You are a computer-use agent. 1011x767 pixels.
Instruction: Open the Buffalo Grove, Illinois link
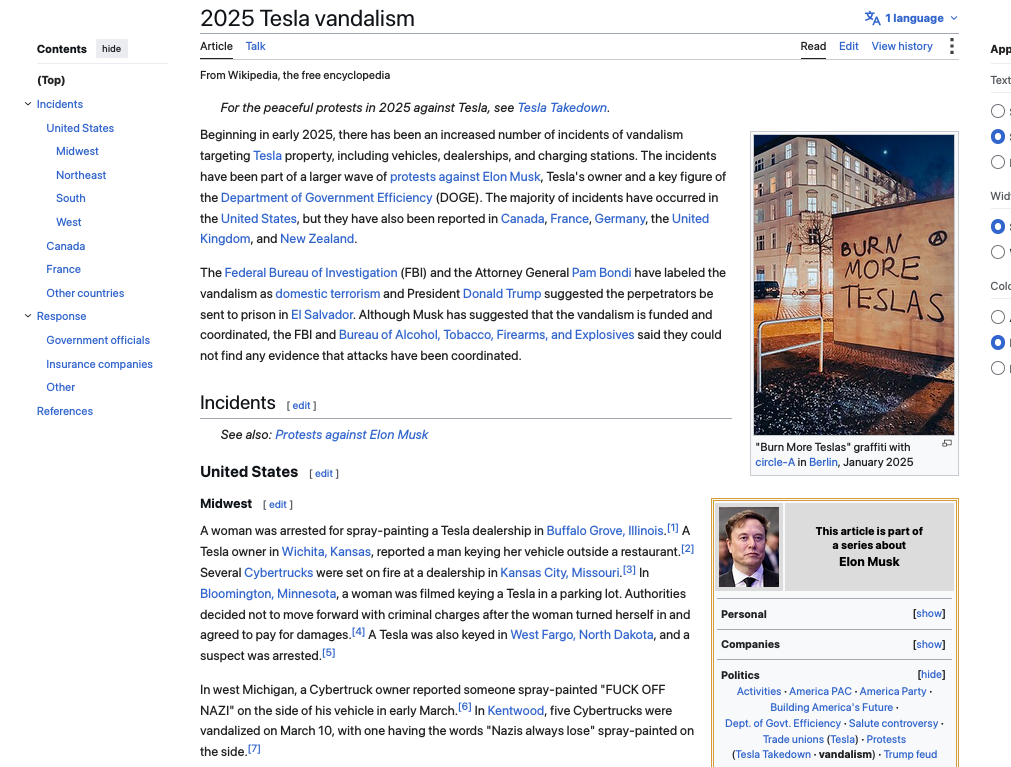tap(605, 530)
